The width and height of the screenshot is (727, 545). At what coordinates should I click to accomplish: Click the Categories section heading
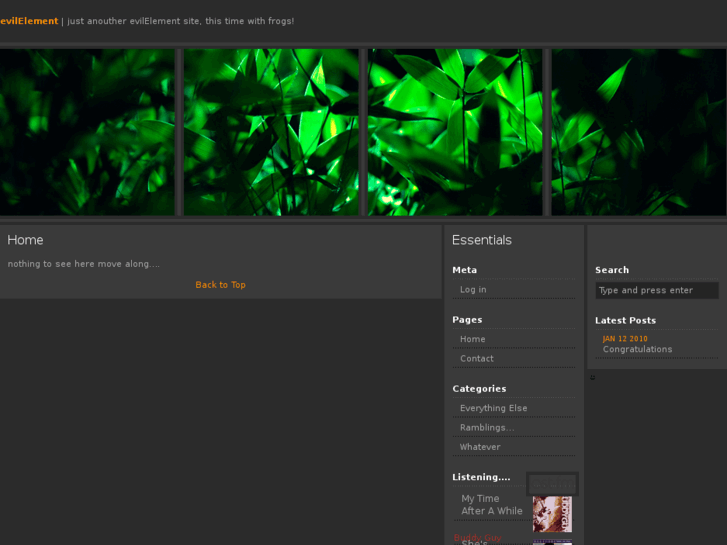coord(479,389)
